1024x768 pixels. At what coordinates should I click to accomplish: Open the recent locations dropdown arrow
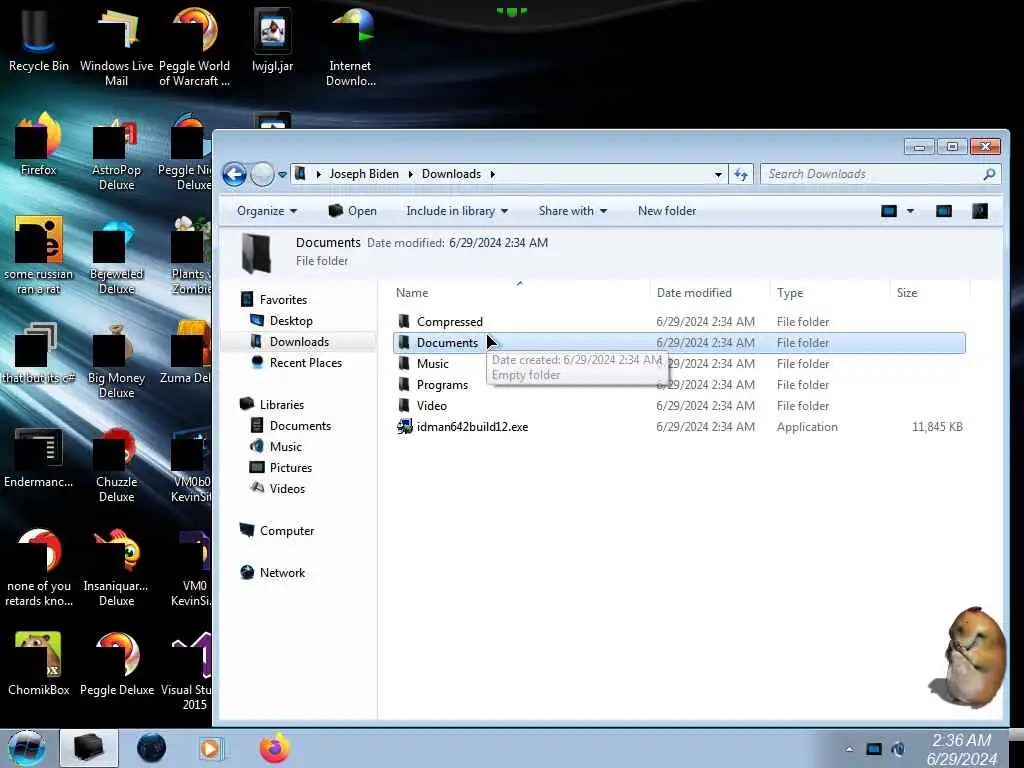[282, 174]
